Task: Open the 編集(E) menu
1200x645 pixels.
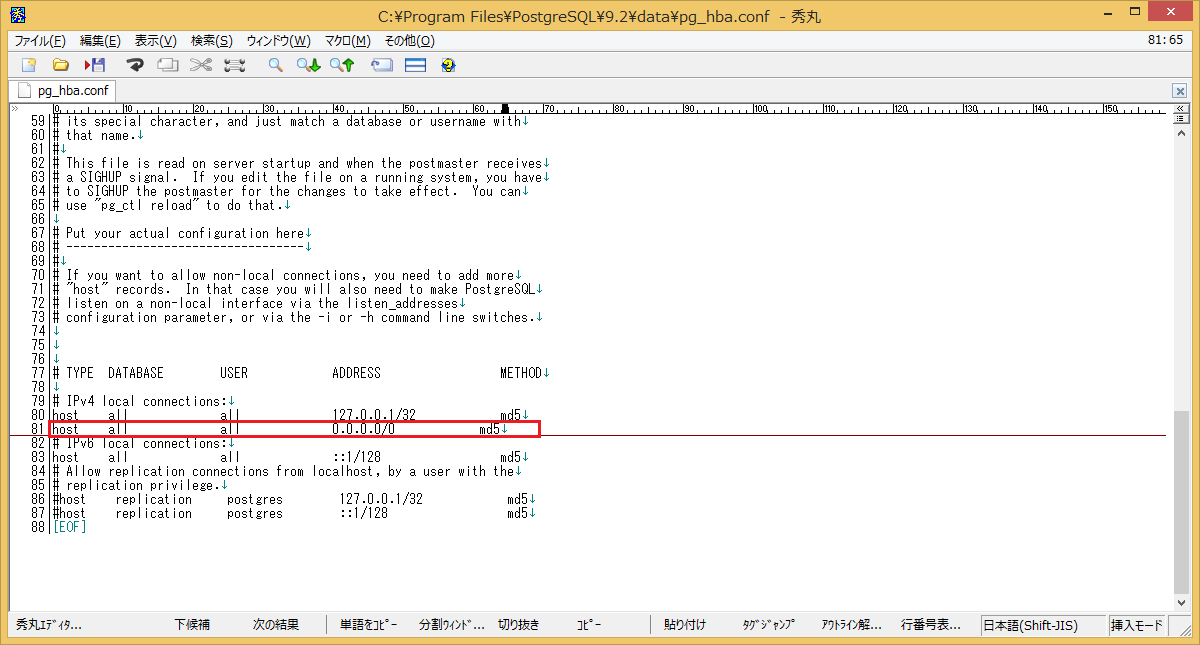Action: click(100, 40)
